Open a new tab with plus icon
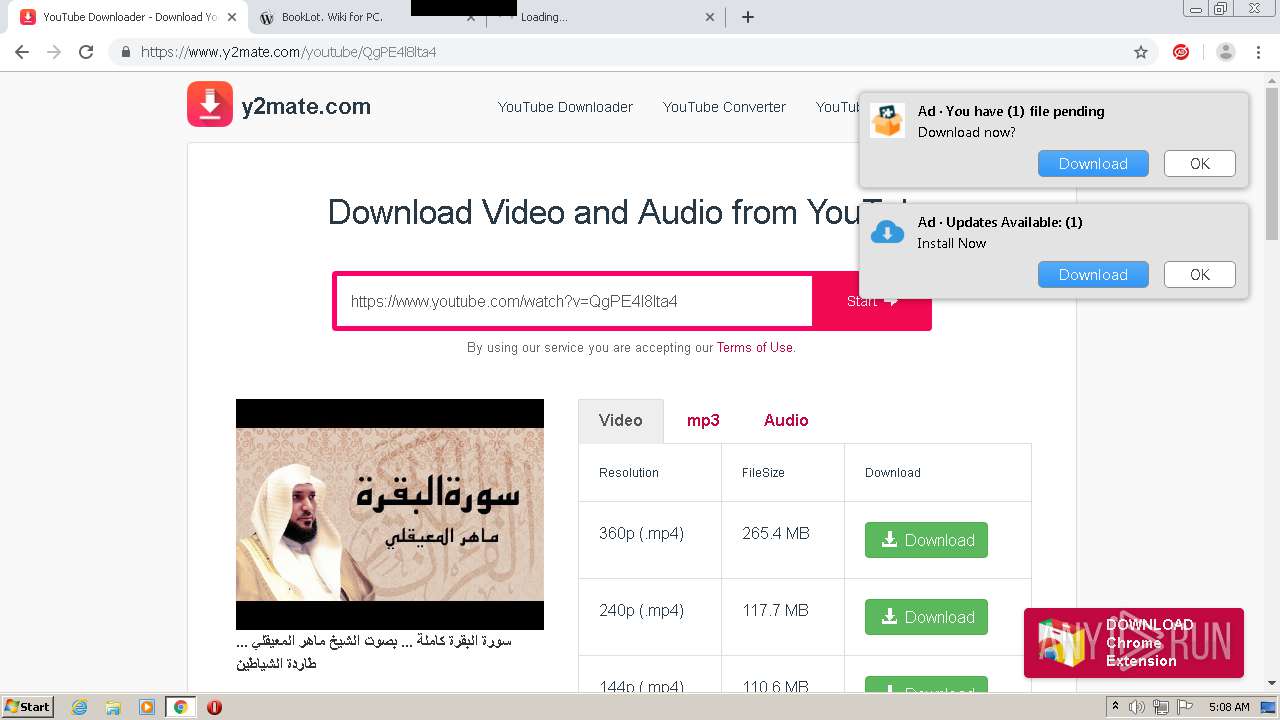1280x720 pixels. coord(748,17)
